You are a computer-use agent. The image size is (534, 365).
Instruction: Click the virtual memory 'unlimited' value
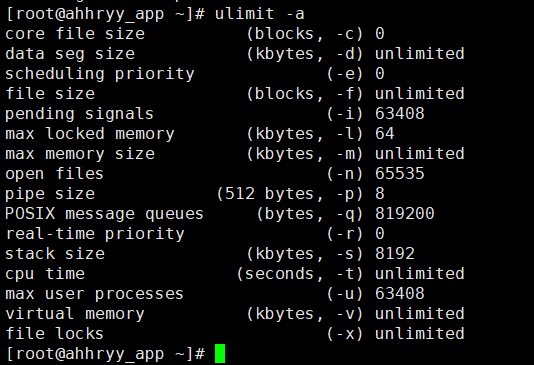[420, 314]
